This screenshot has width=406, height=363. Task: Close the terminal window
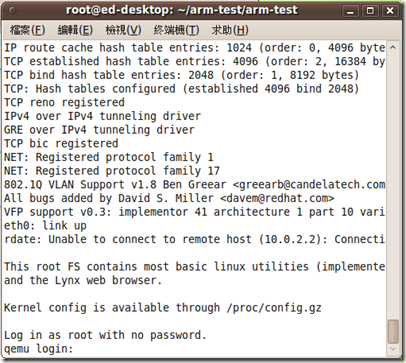(390, 11)
